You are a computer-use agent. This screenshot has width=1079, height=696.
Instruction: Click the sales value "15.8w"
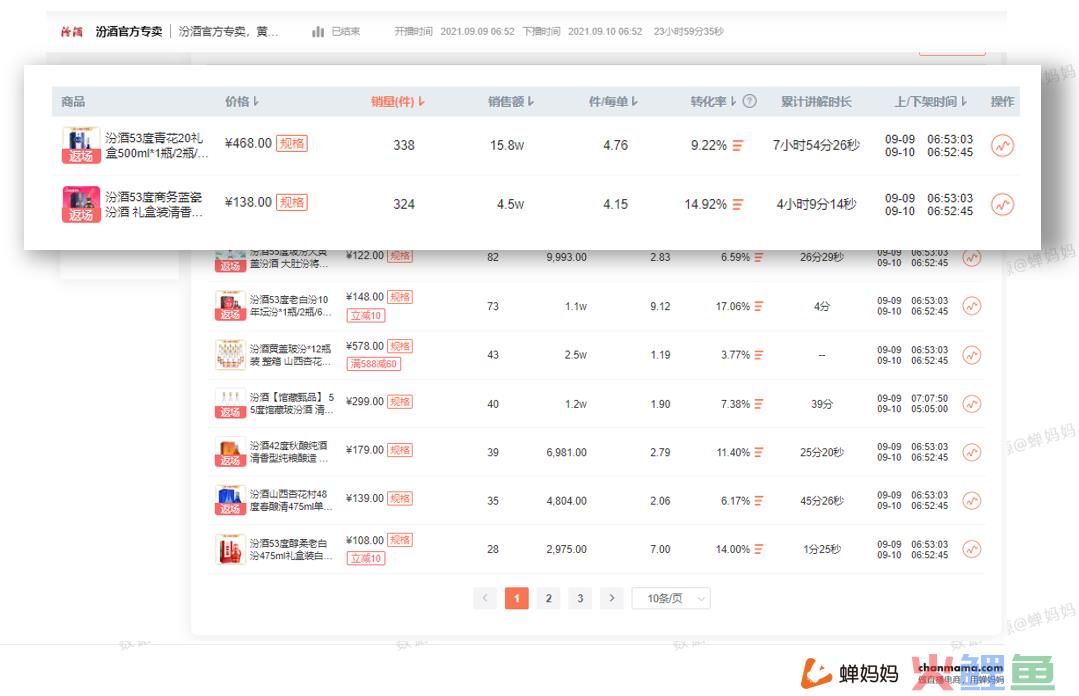point(507,145)
